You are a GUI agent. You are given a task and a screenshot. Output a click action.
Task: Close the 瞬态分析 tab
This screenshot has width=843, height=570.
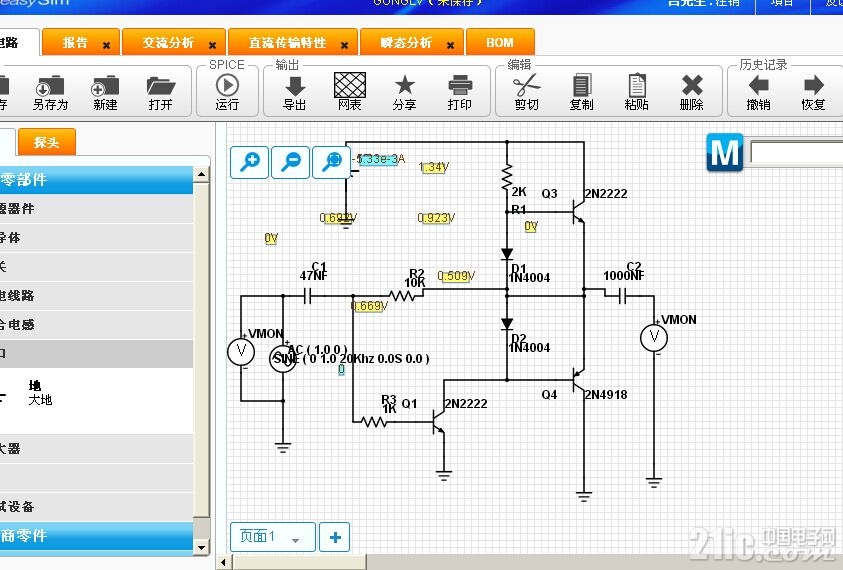451,46
